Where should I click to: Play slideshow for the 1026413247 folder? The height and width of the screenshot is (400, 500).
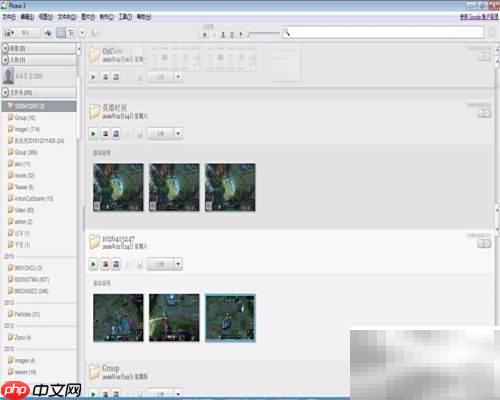tap(93, 264)
